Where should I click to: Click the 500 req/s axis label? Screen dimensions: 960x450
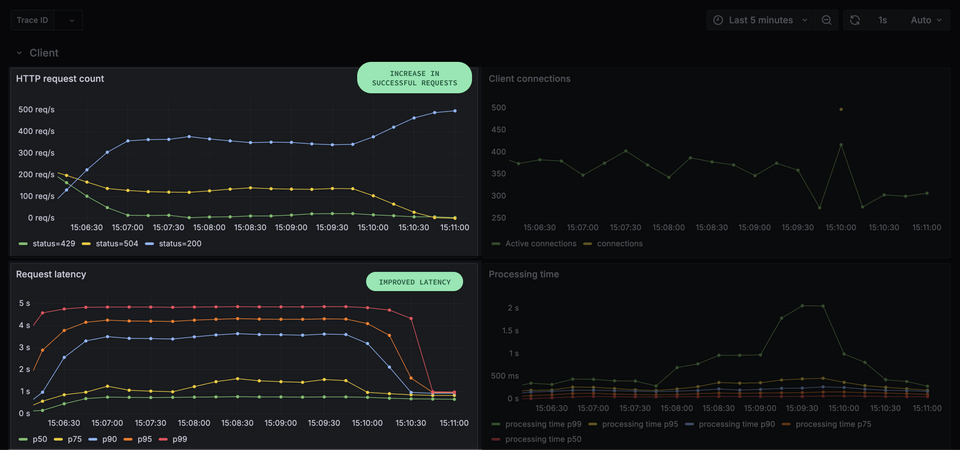point(37,110)
